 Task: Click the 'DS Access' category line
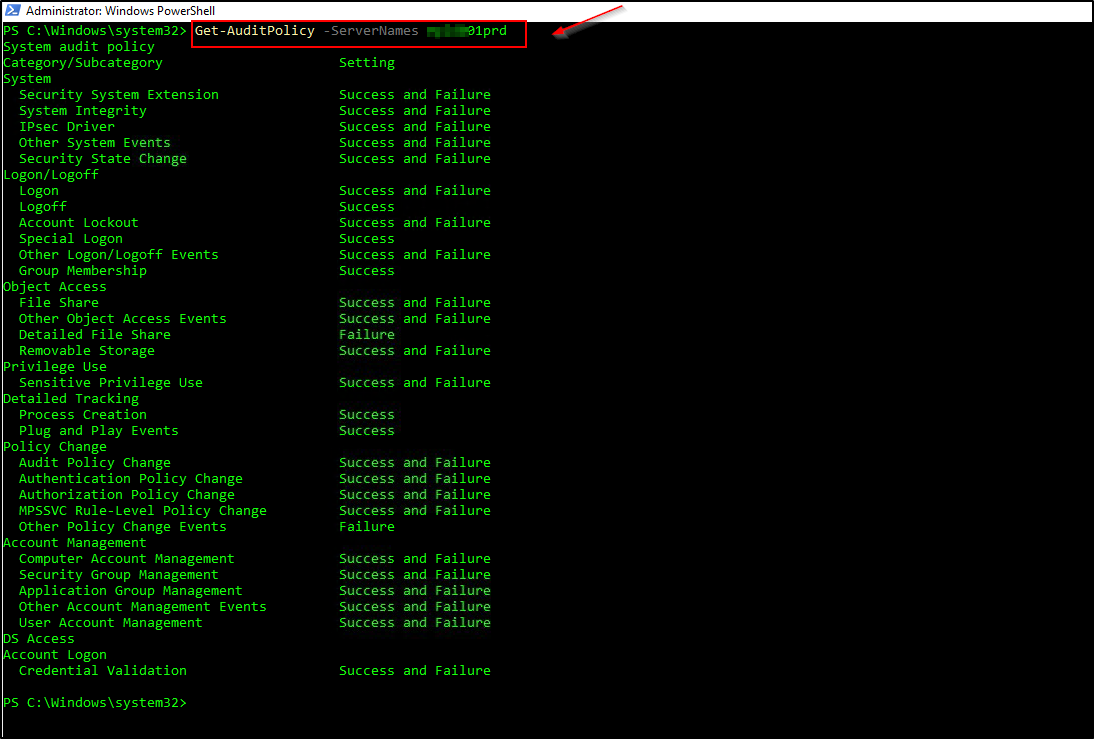(x=39, y=639)
